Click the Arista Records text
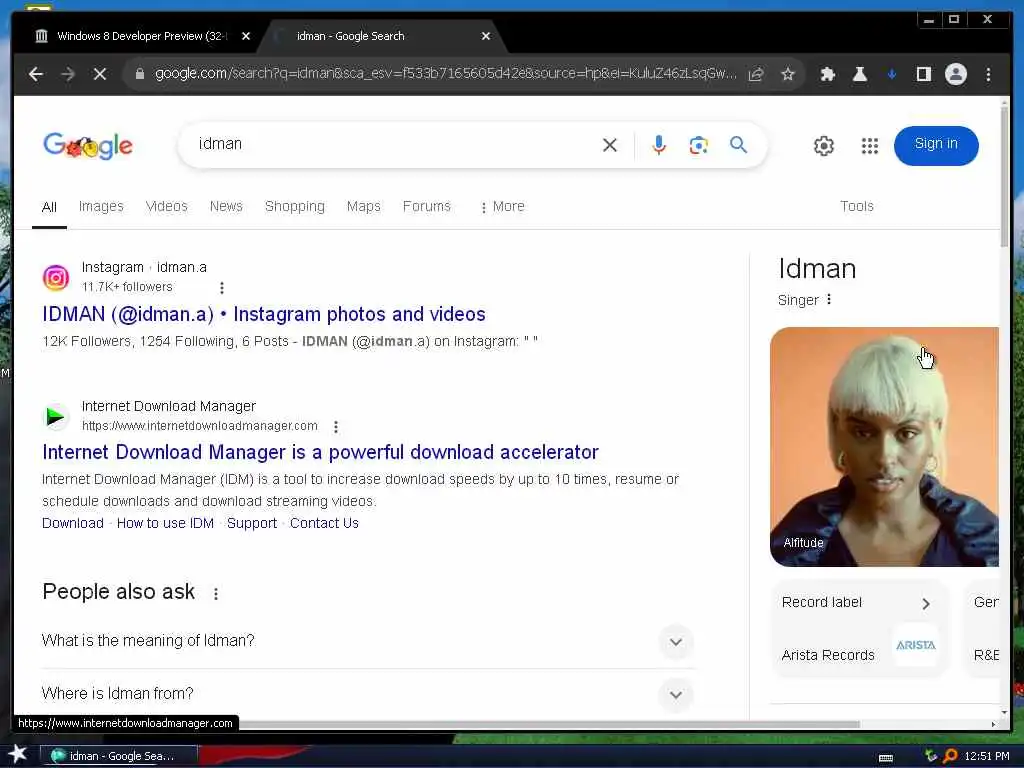The width and height of the screenshot is (1024, 768). point(827,655)
